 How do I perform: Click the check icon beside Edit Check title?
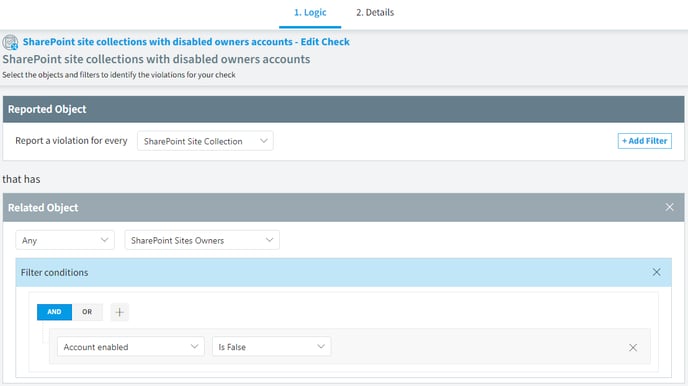pyautogui.click(x=10, y=42)
